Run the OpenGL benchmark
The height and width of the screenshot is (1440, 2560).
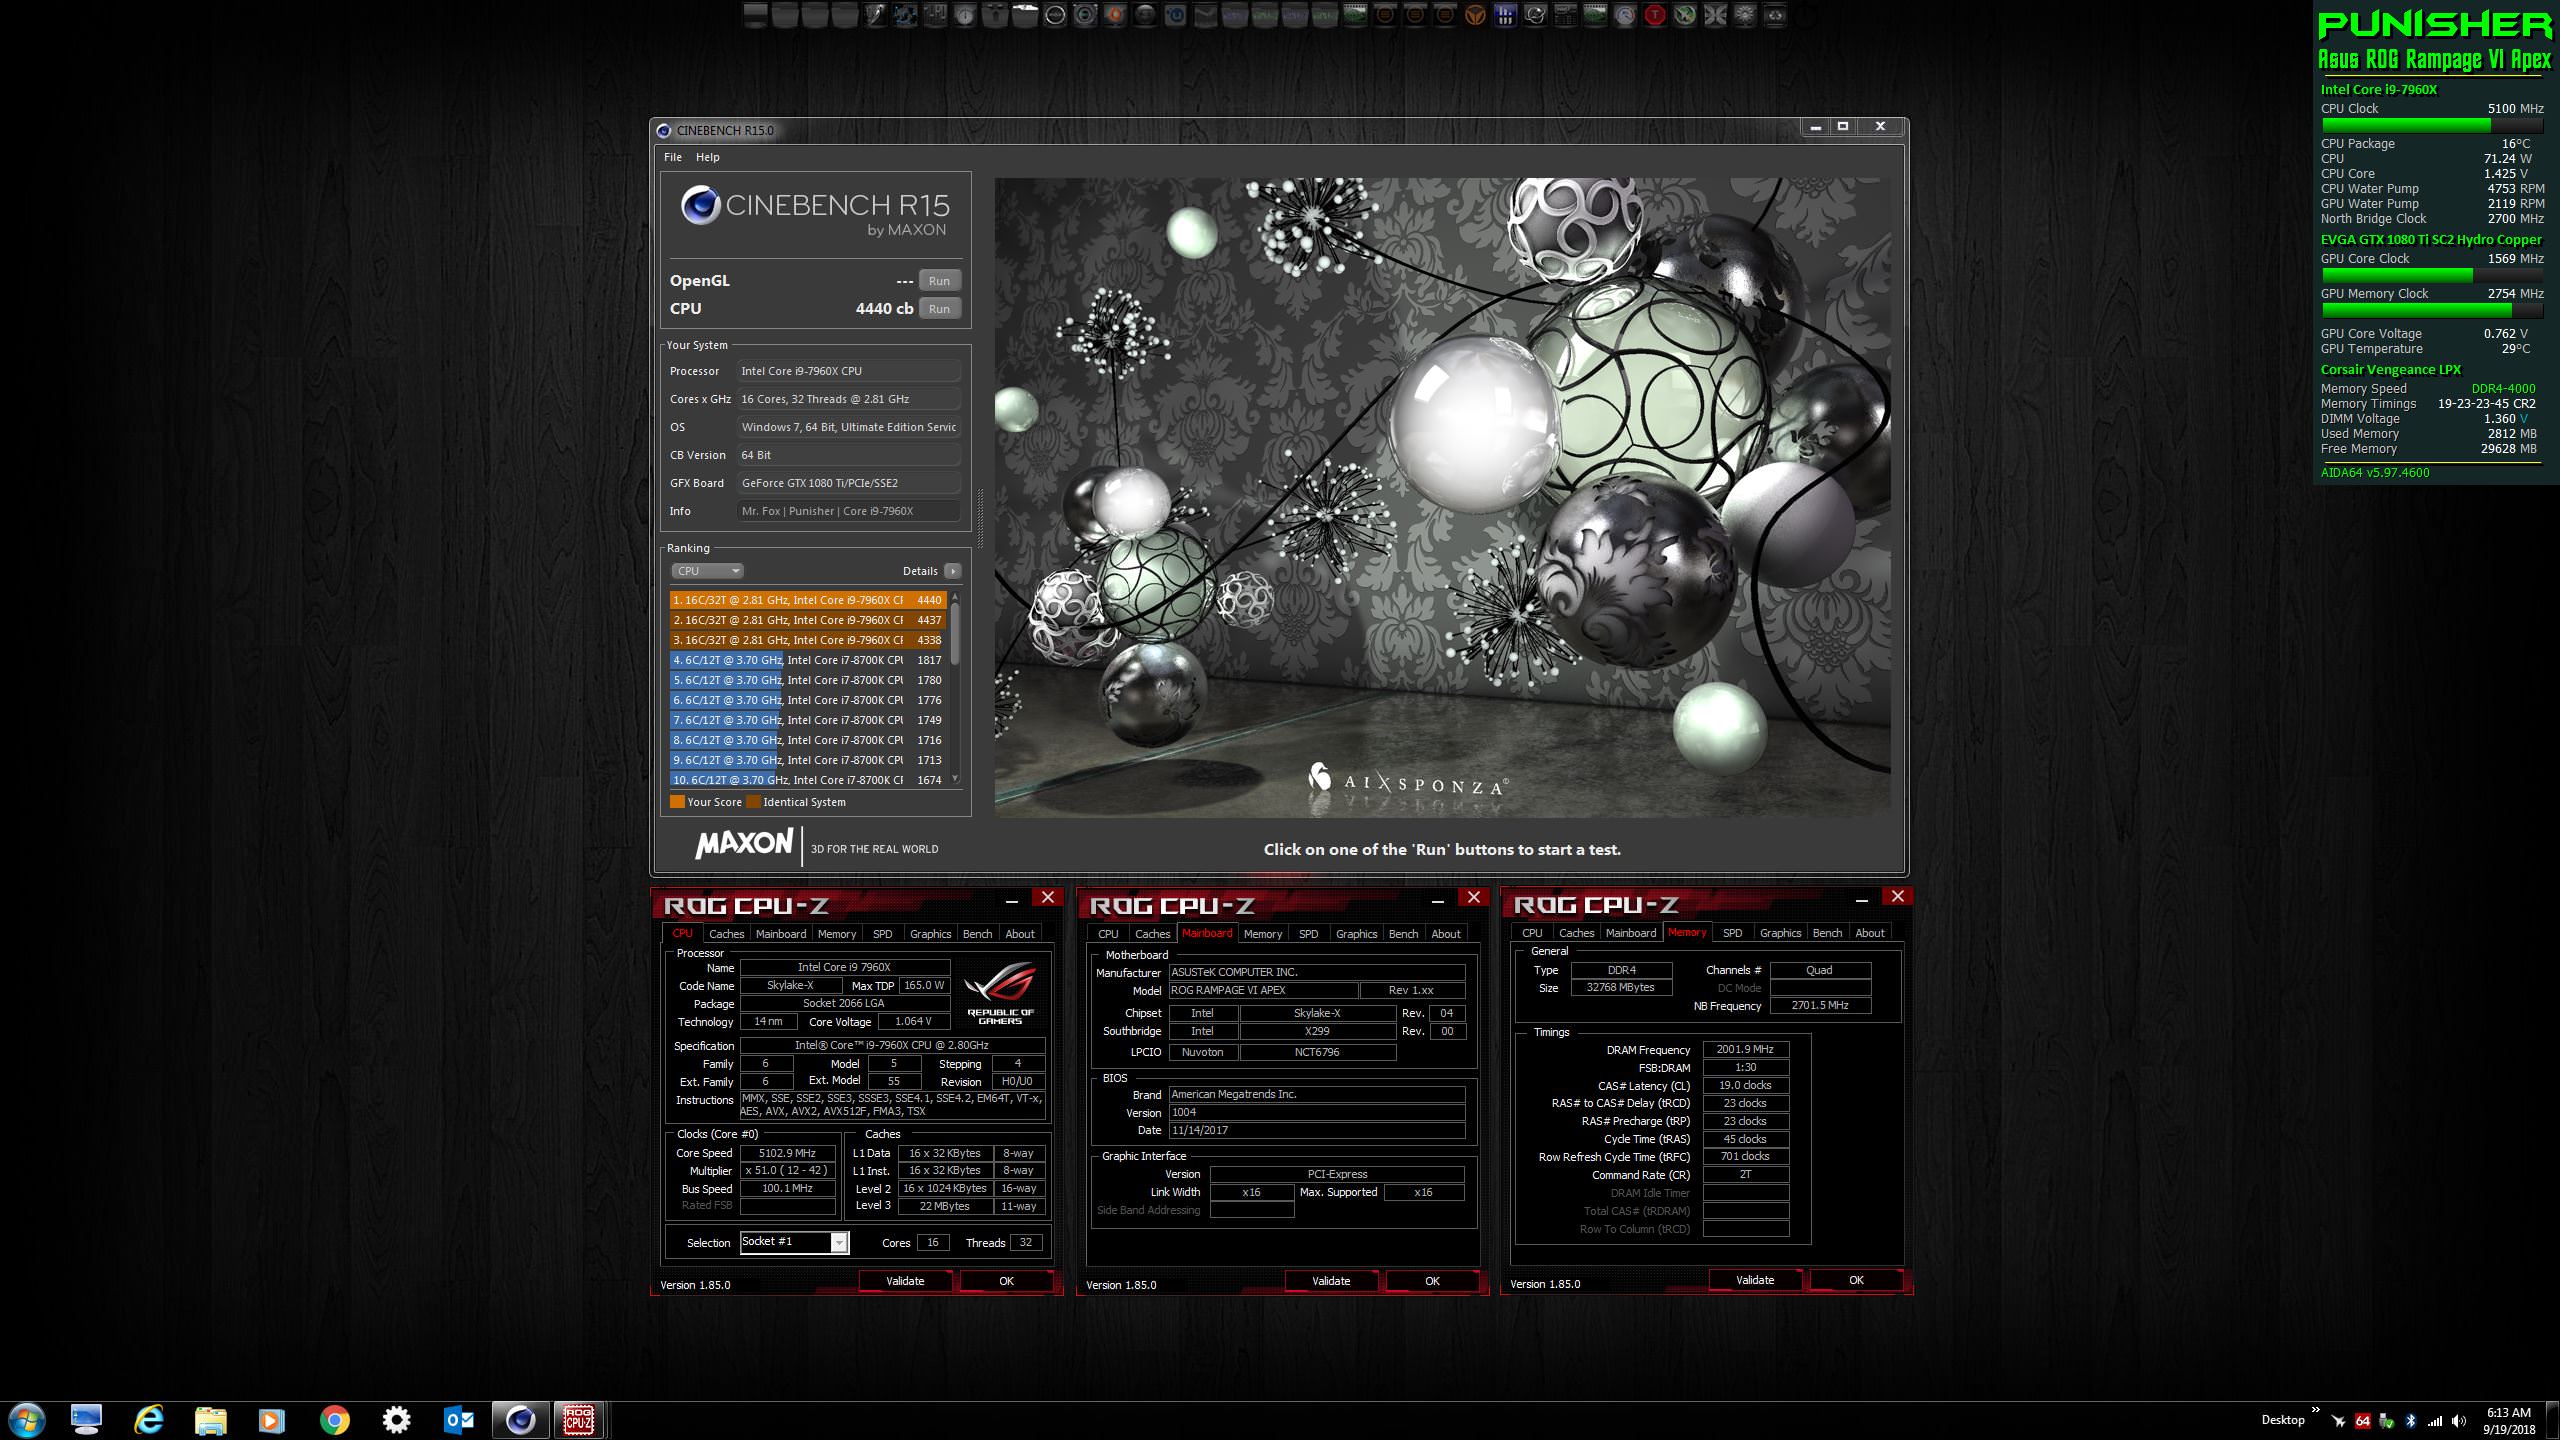click(939, 281)
